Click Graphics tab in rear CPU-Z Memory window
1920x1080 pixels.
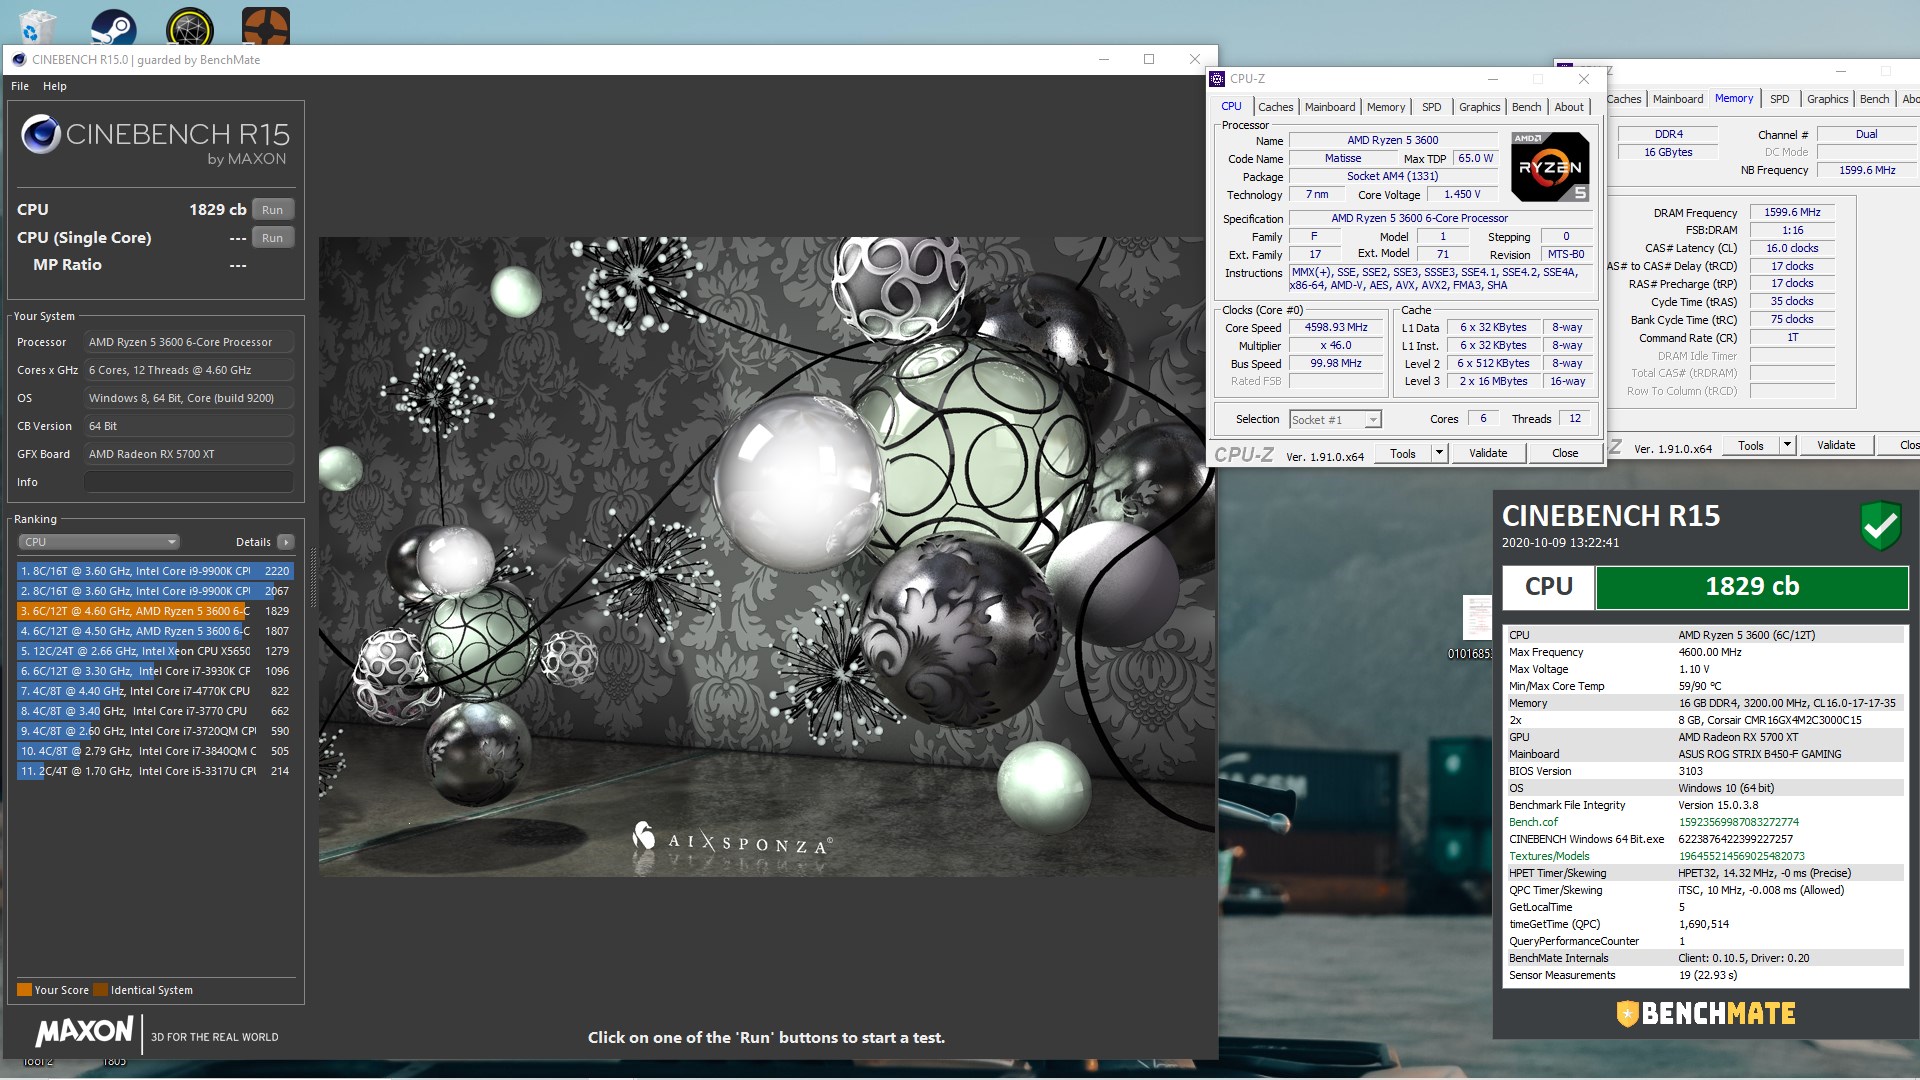(1827, 99)
